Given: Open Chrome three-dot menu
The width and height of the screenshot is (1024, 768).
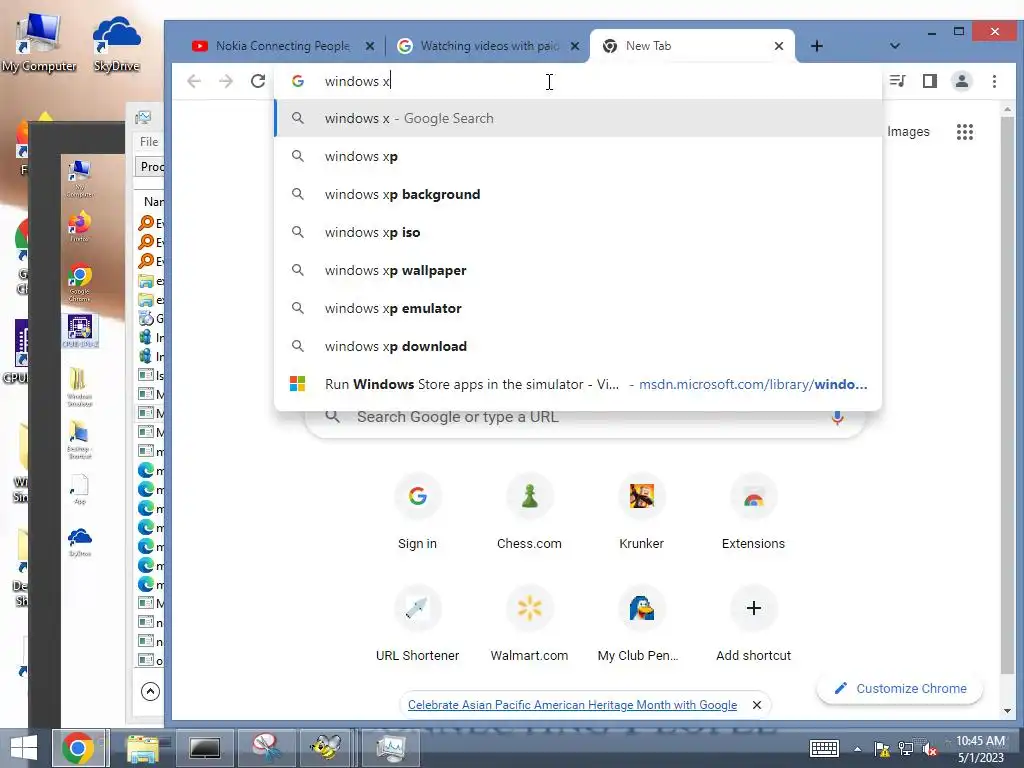Looking at the screenshot, I should click(994, 81).
